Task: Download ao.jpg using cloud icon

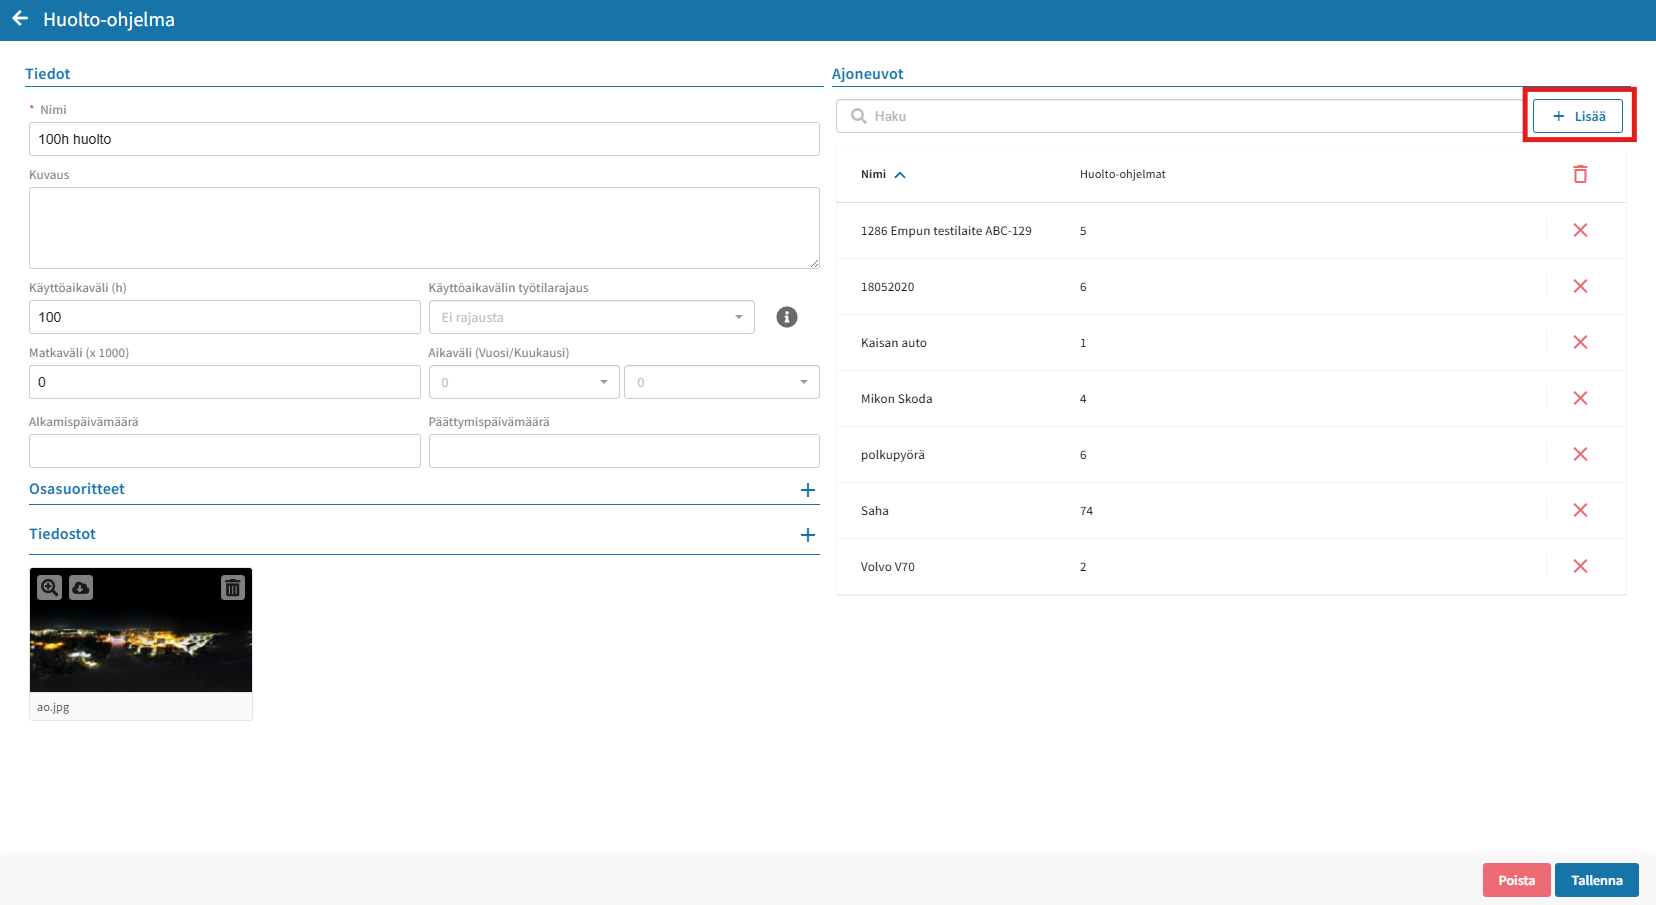Action: [x=81, y=588]
